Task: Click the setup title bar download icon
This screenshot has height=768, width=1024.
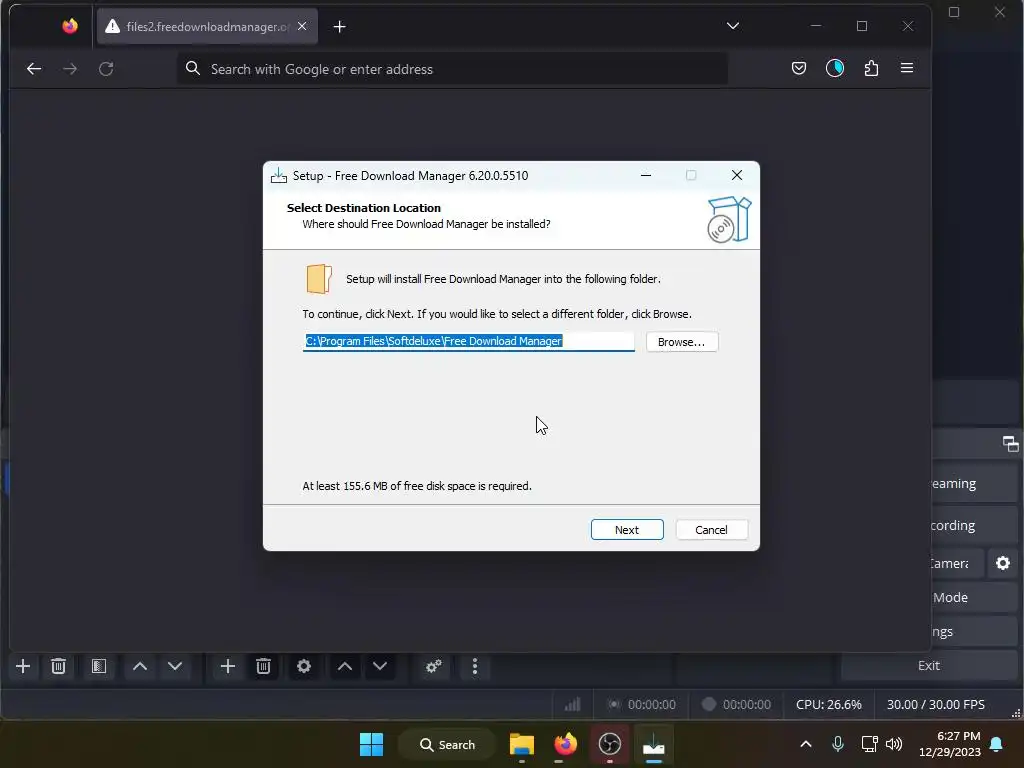Action: click(x=279, y=175)
